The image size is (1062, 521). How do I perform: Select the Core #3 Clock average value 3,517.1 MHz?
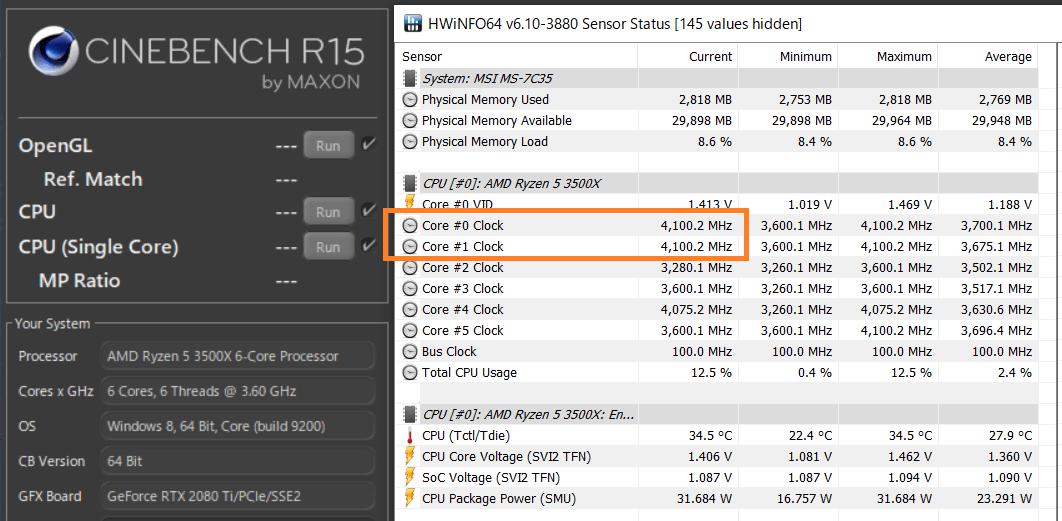[x=996, y=289]
